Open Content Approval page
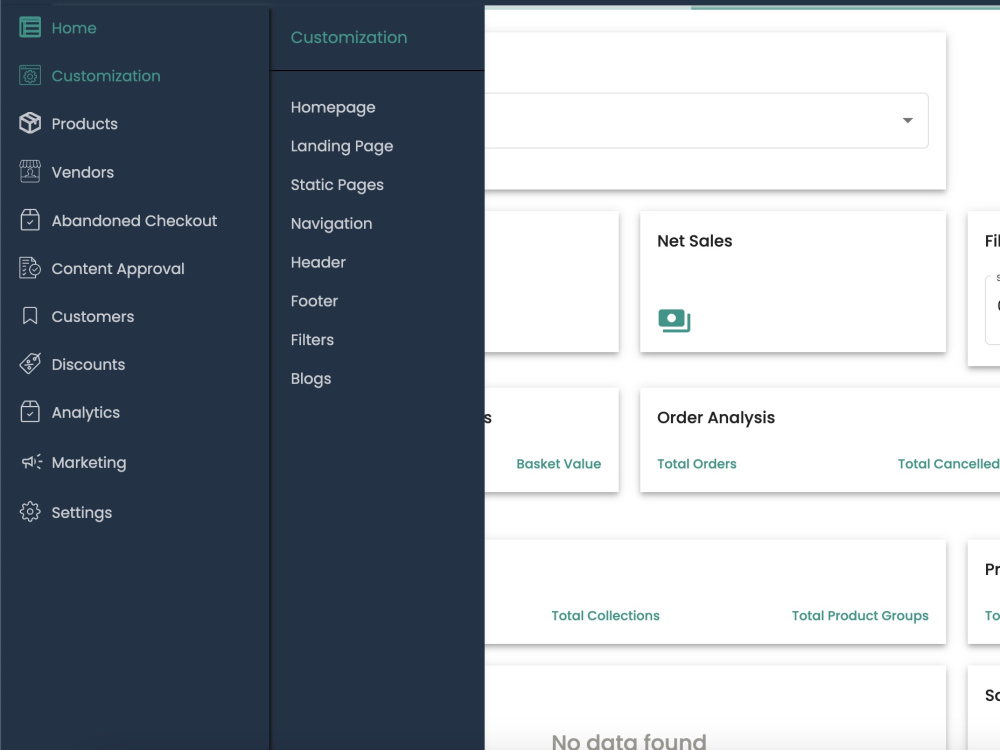 [x=118, y=269]
